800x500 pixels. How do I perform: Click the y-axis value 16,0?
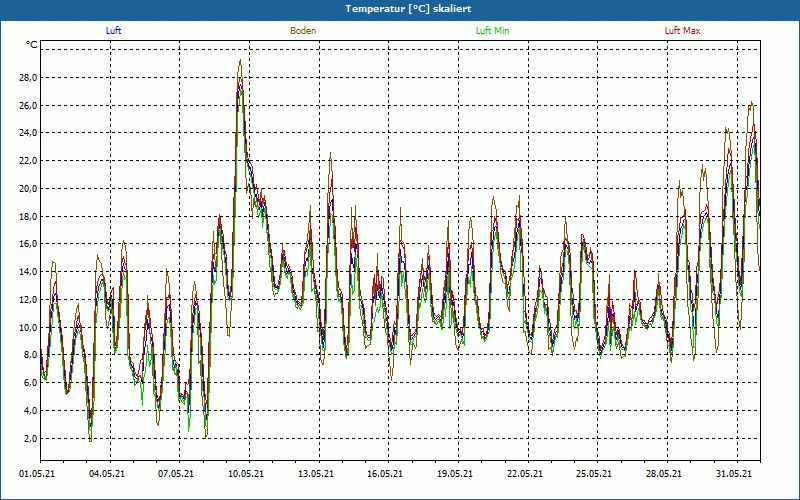click(28, 244)
